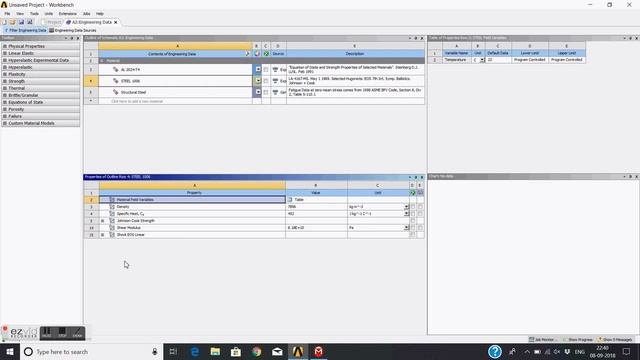This screenshot has height=360, width=640.
Task: Click Windows Start button
Action: 10,351
